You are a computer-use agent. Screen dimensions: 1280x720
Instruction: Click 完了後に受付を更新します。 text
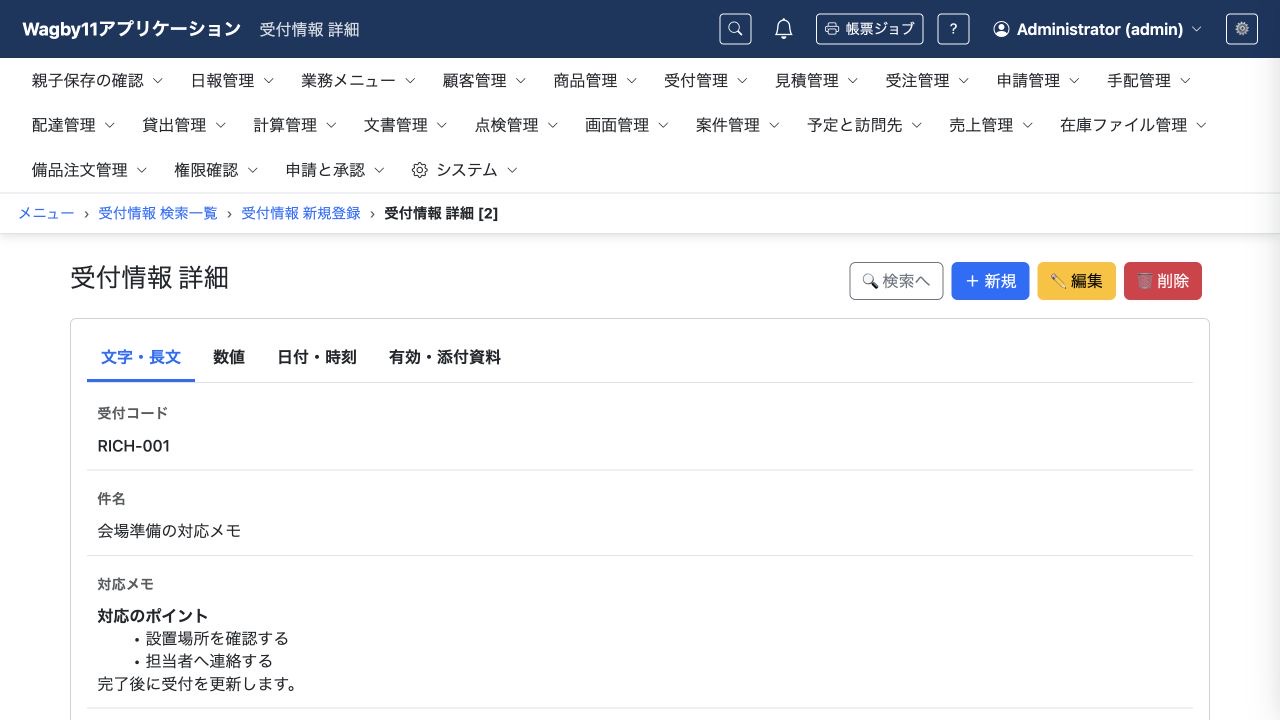pos(197,684)
